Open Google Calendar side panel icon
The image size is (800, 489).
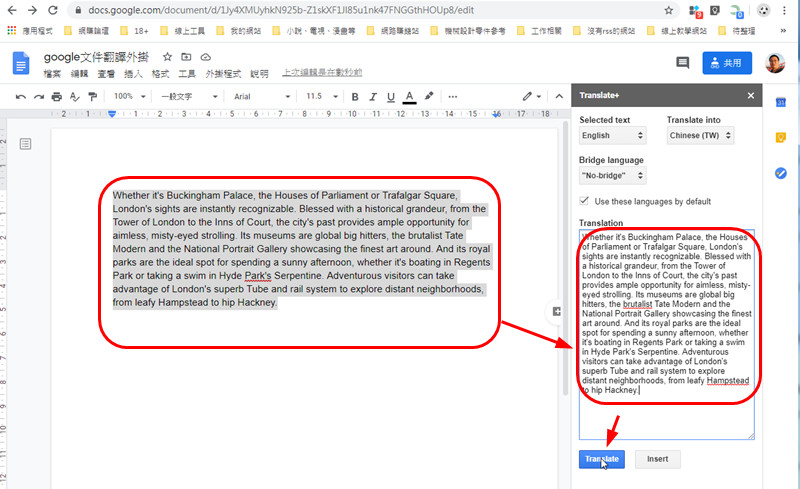click(781, 102)
